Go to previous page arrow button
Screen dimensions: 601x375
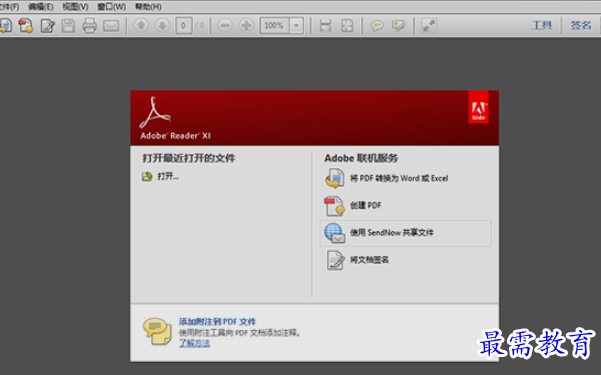point(141,26)
